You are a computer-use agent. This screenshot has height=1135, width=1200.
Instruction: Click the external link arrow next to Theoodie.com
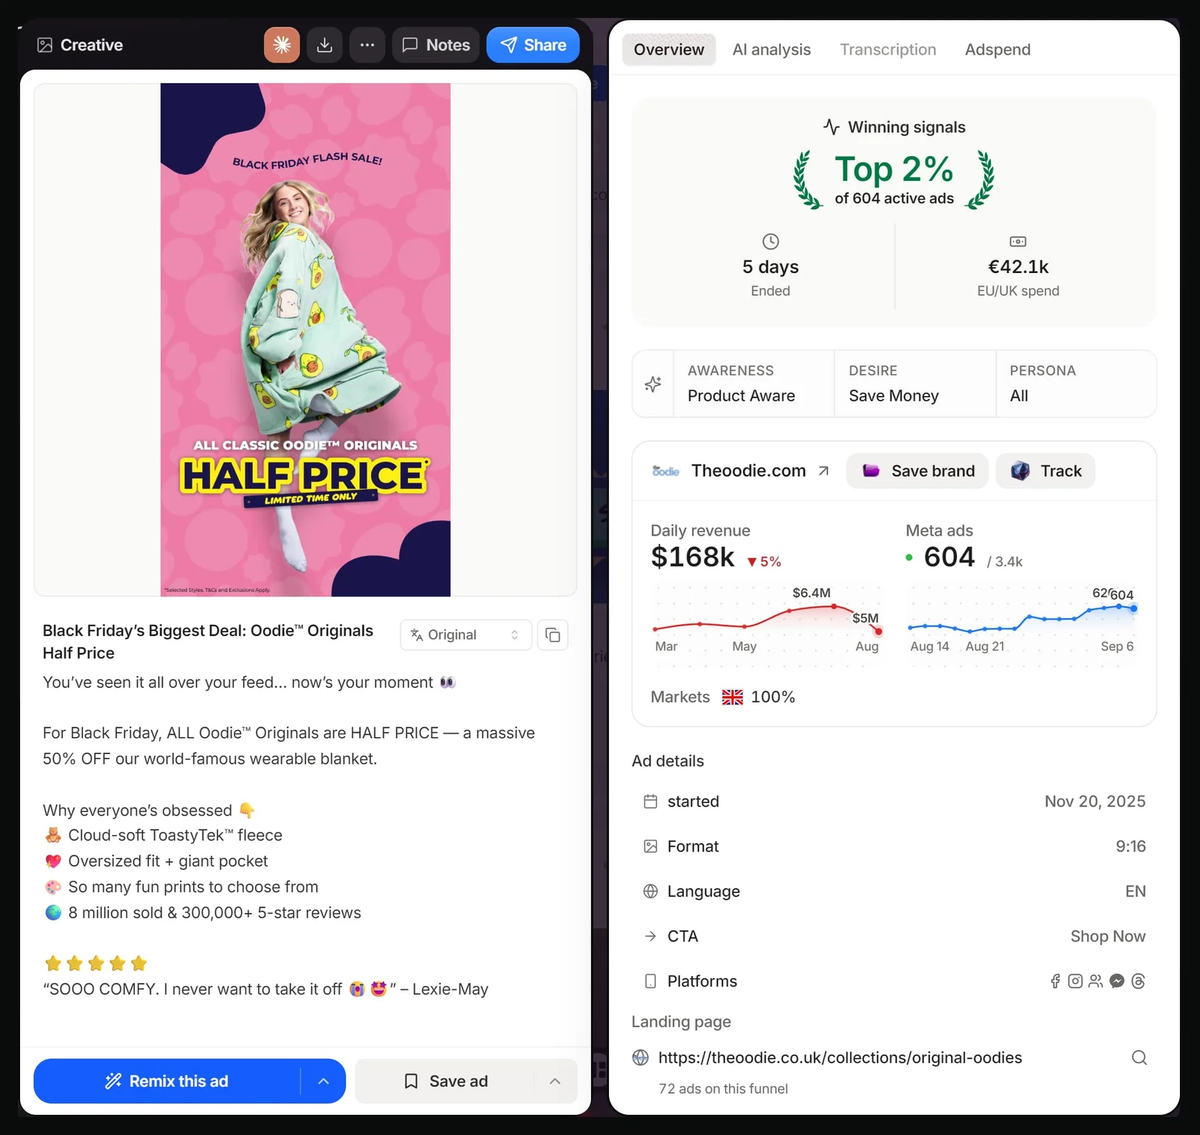point(823,471)
